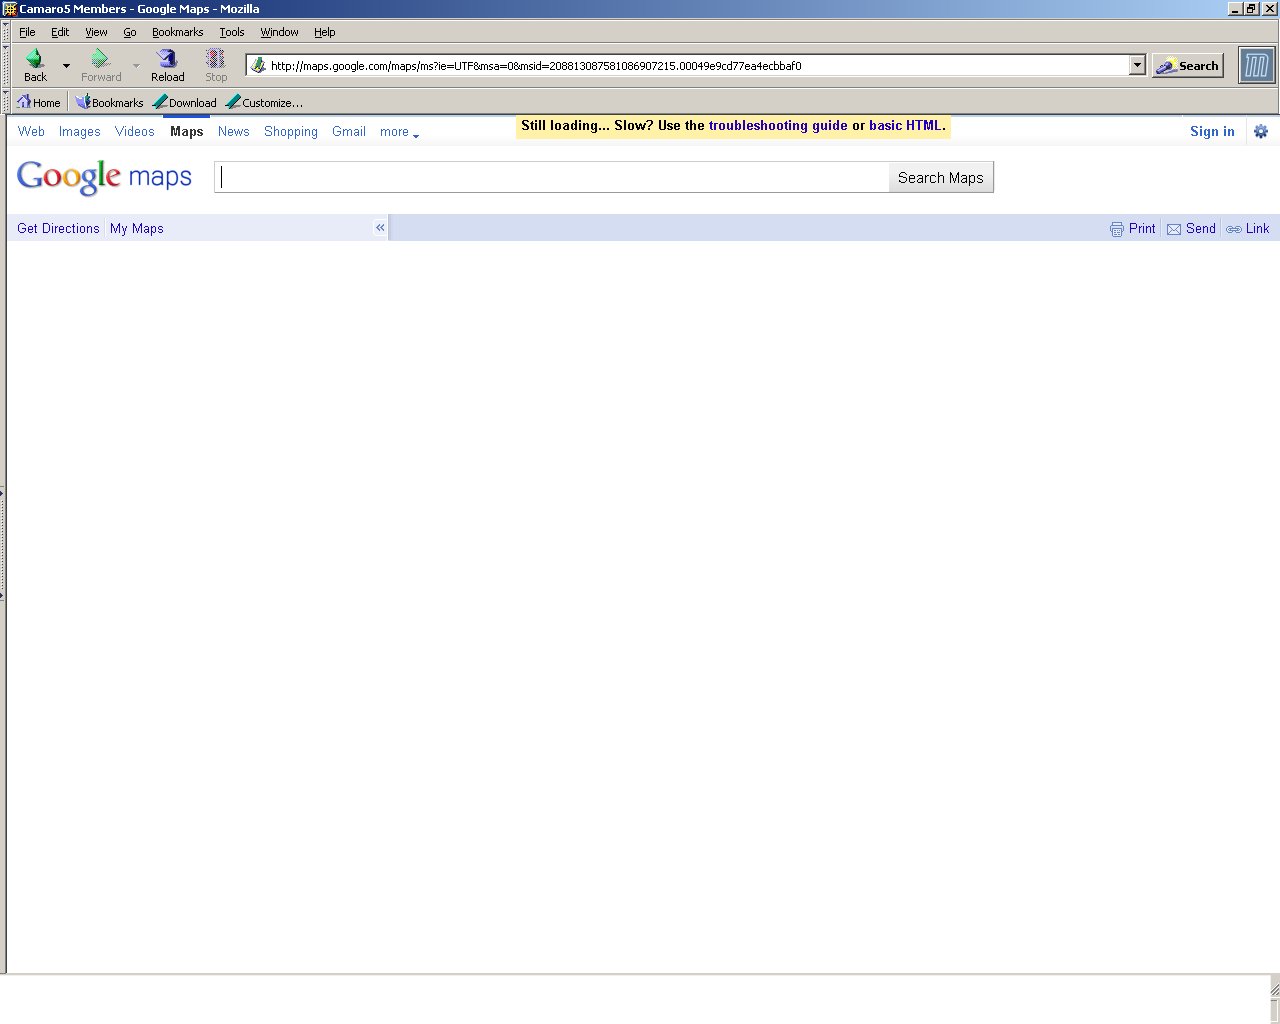Open the Bookmarks menu in menu bar
Screen dimensions: 1280x1024
pos(177,32)
